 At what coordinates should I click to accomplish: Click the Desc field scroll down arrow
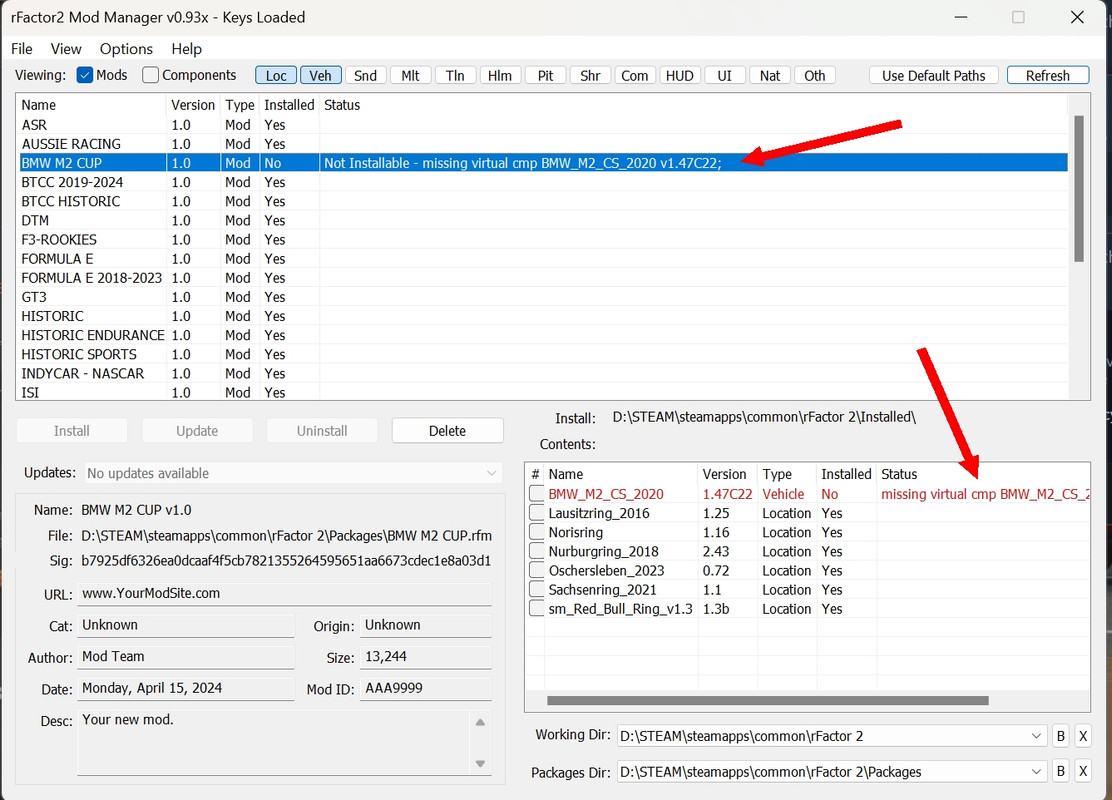pos(480,764)
